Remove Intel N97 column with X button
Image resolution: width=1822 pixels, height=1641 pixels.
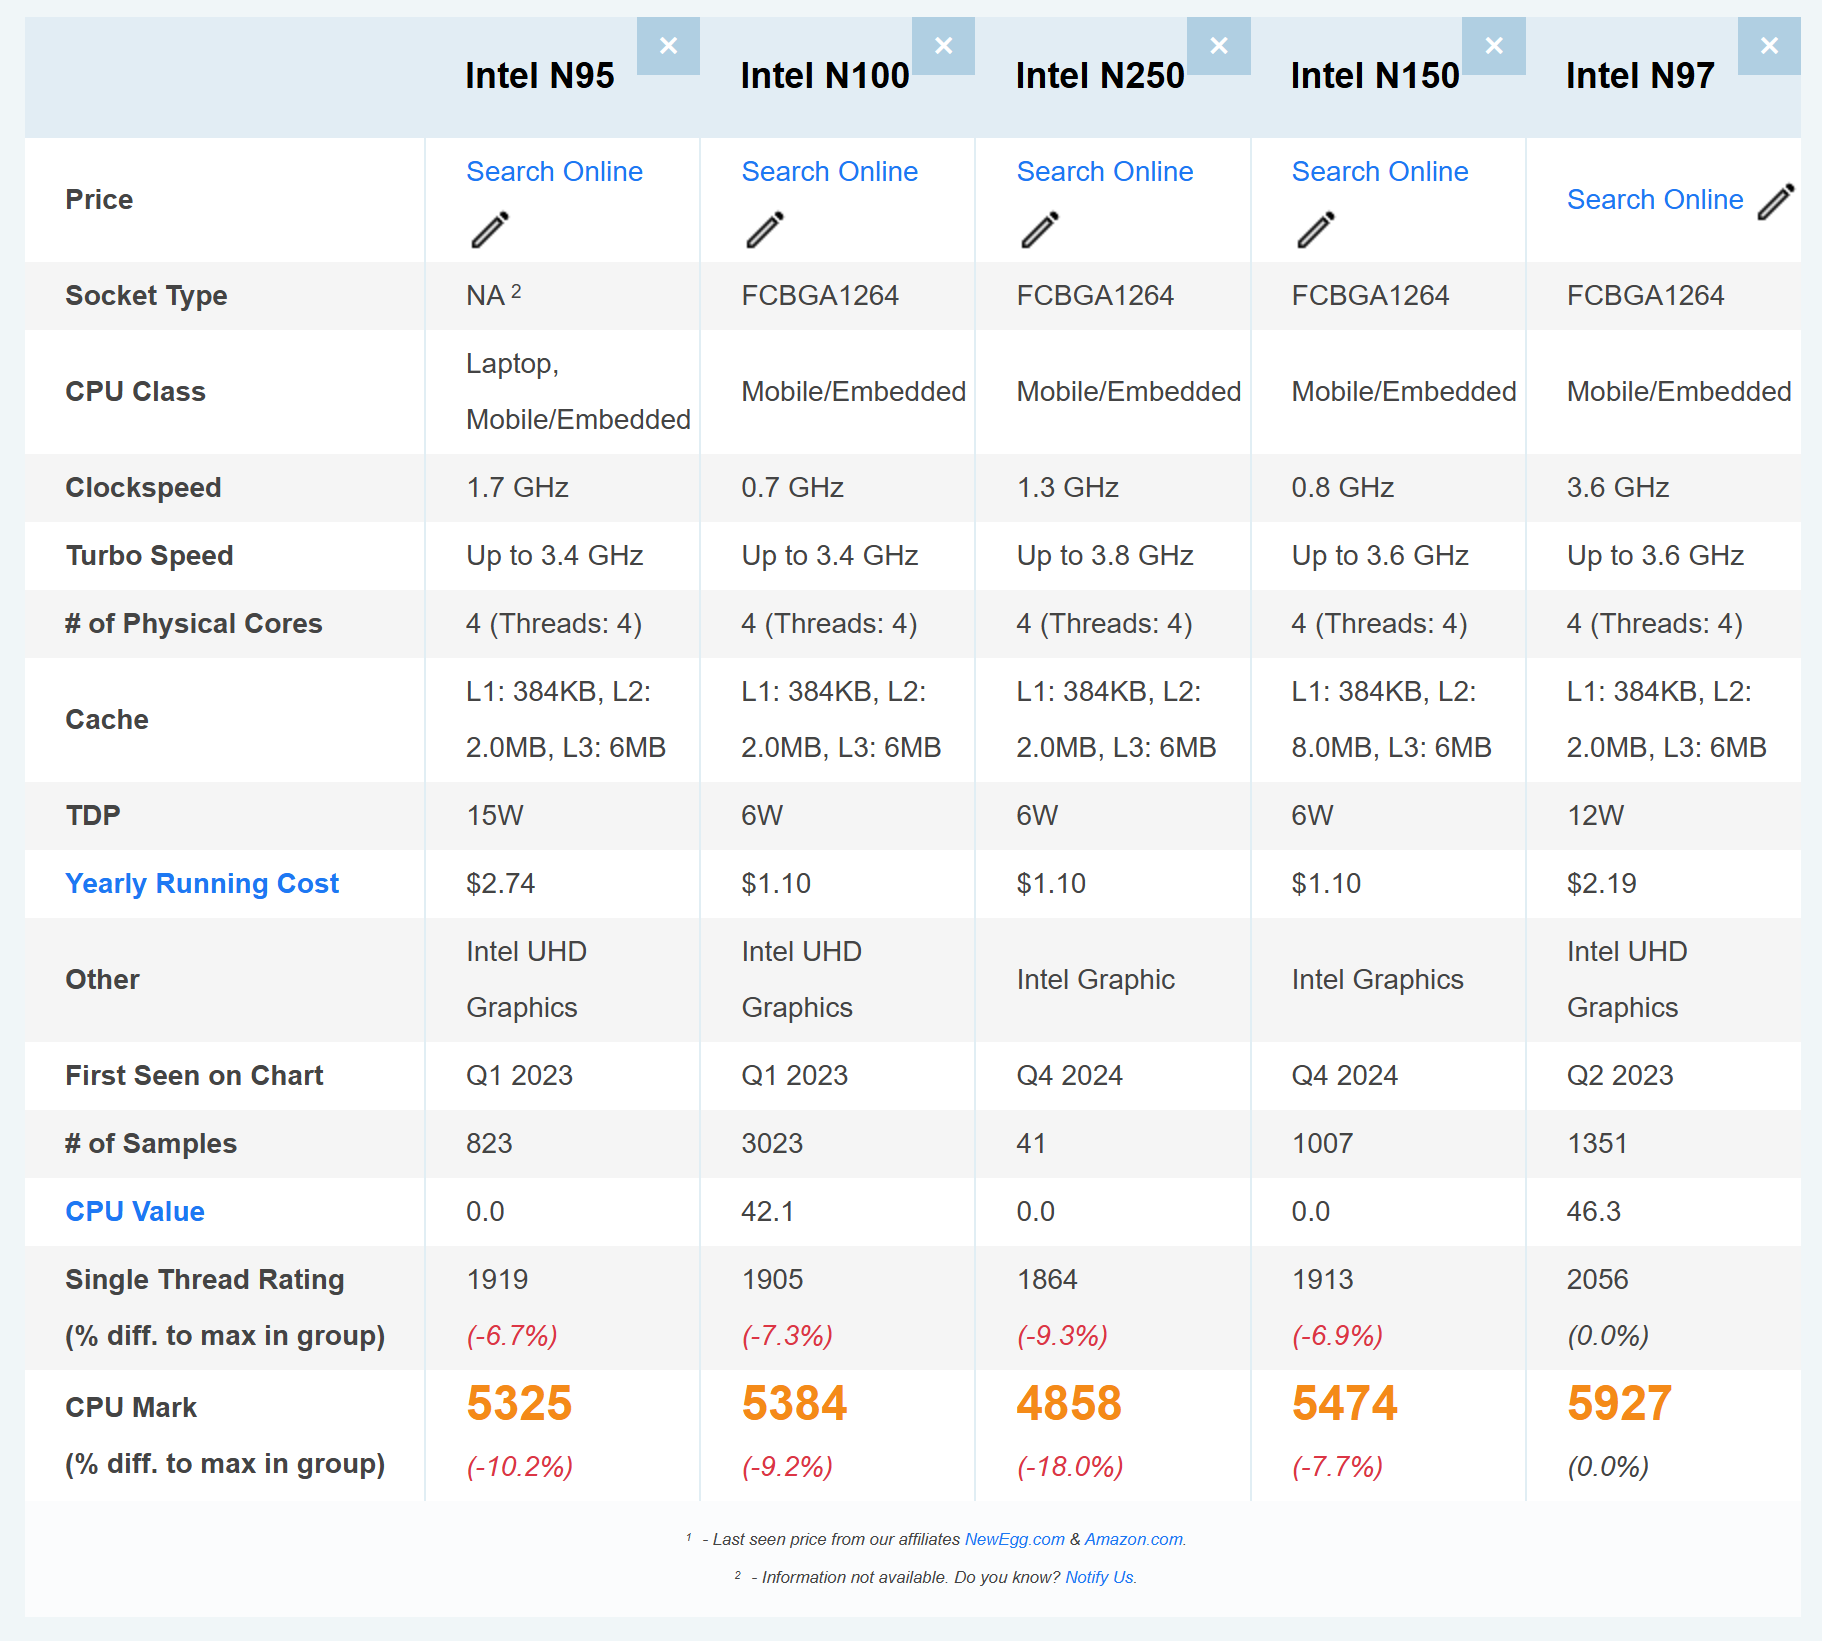pos(1768,46)
